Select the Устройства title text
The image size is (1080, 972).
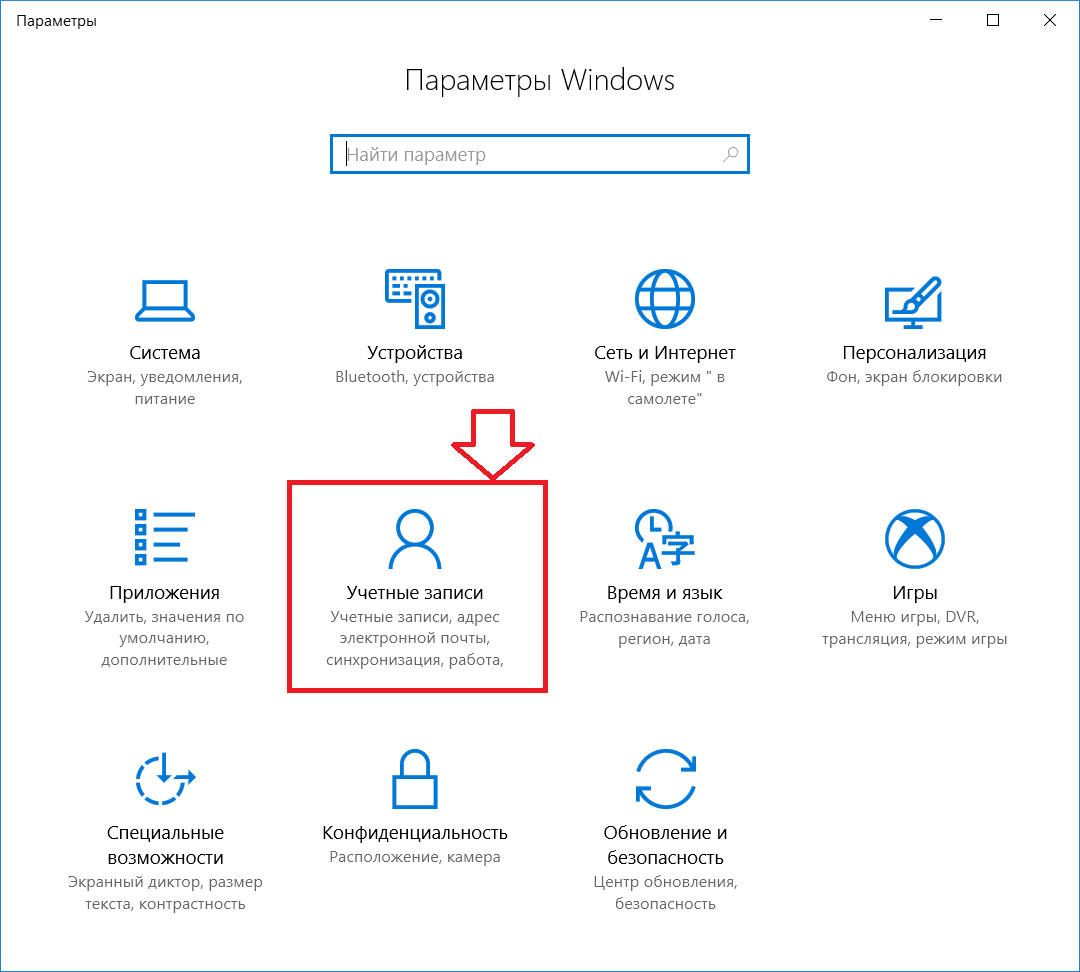pos(415,353)
